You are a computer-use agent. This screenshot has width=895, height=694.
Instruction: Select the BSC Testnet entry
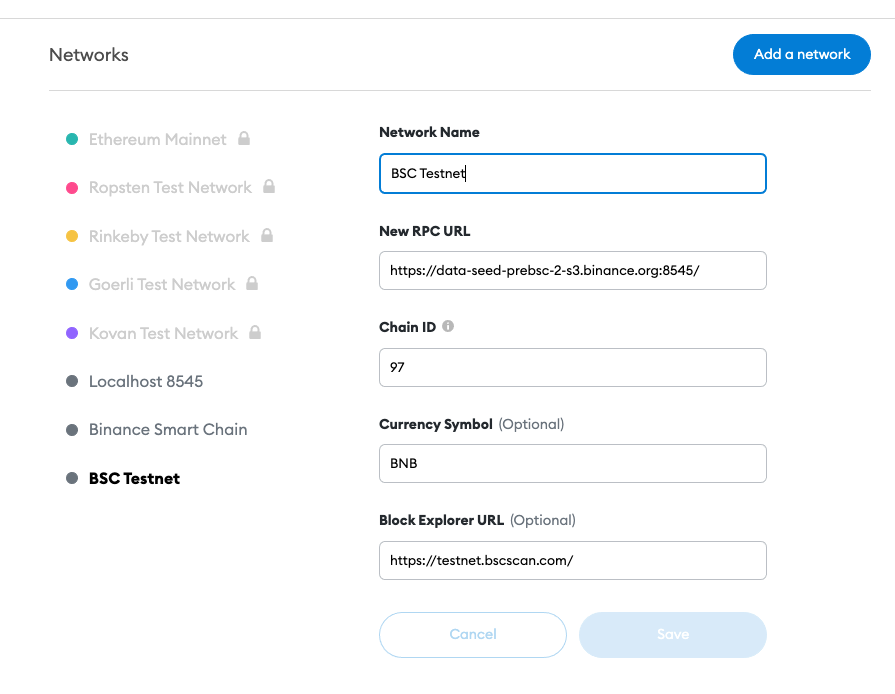click(x=134, y=479)
